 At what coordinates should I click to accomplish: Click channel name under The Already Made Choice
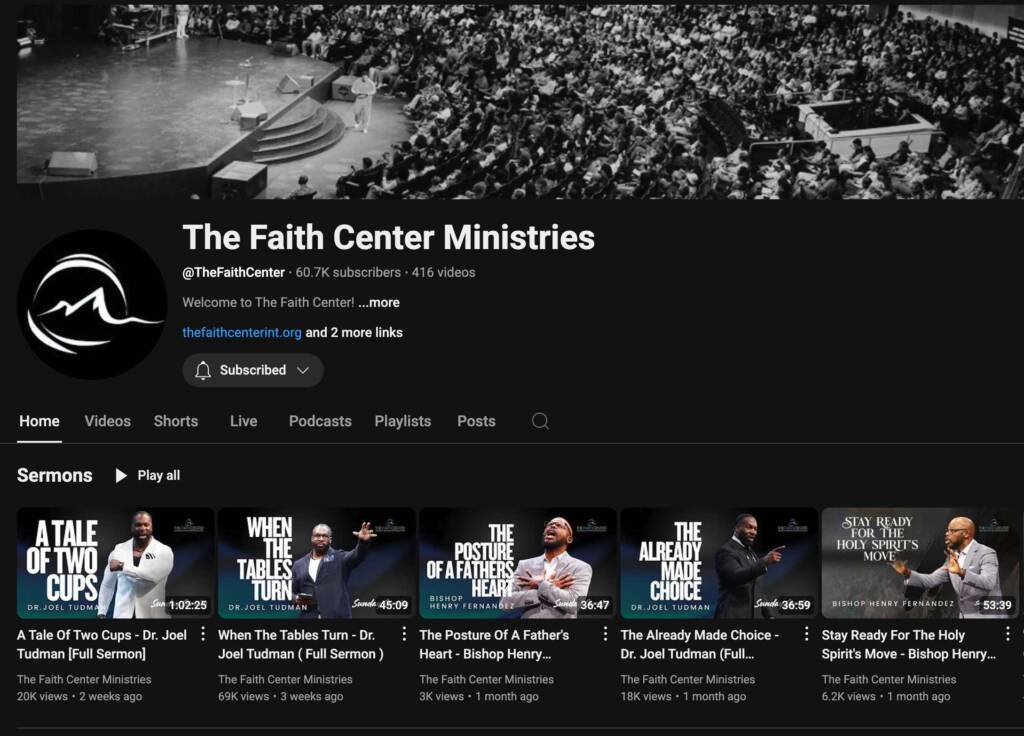688,679
